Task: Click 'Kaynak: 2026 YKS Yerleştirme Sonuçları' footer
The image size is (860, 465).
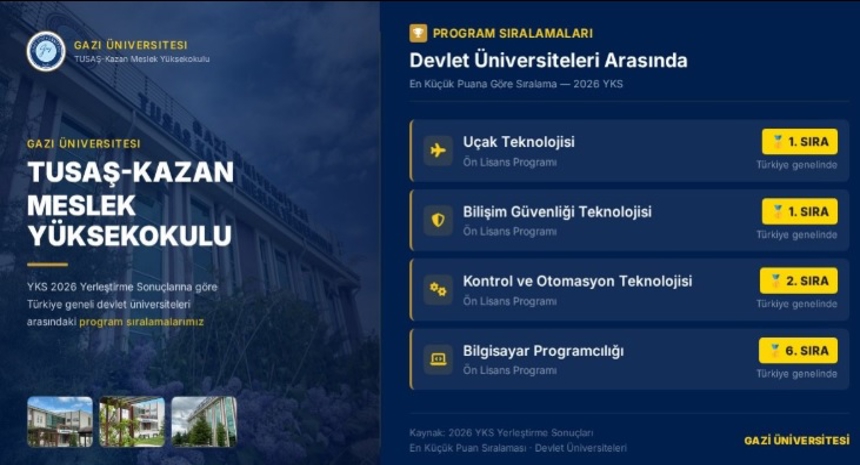Action: (501, 433)
